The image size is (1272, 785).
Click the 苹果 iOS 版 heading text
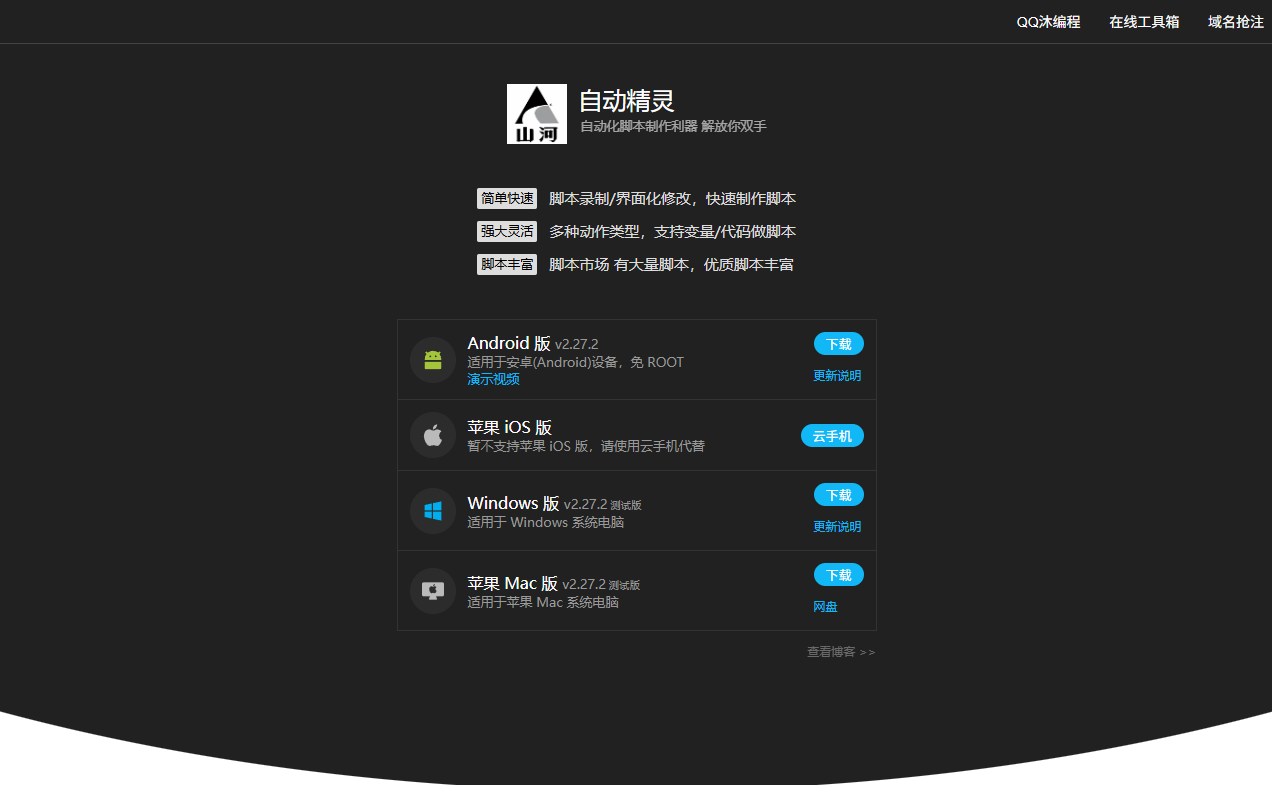click(510, 427)
